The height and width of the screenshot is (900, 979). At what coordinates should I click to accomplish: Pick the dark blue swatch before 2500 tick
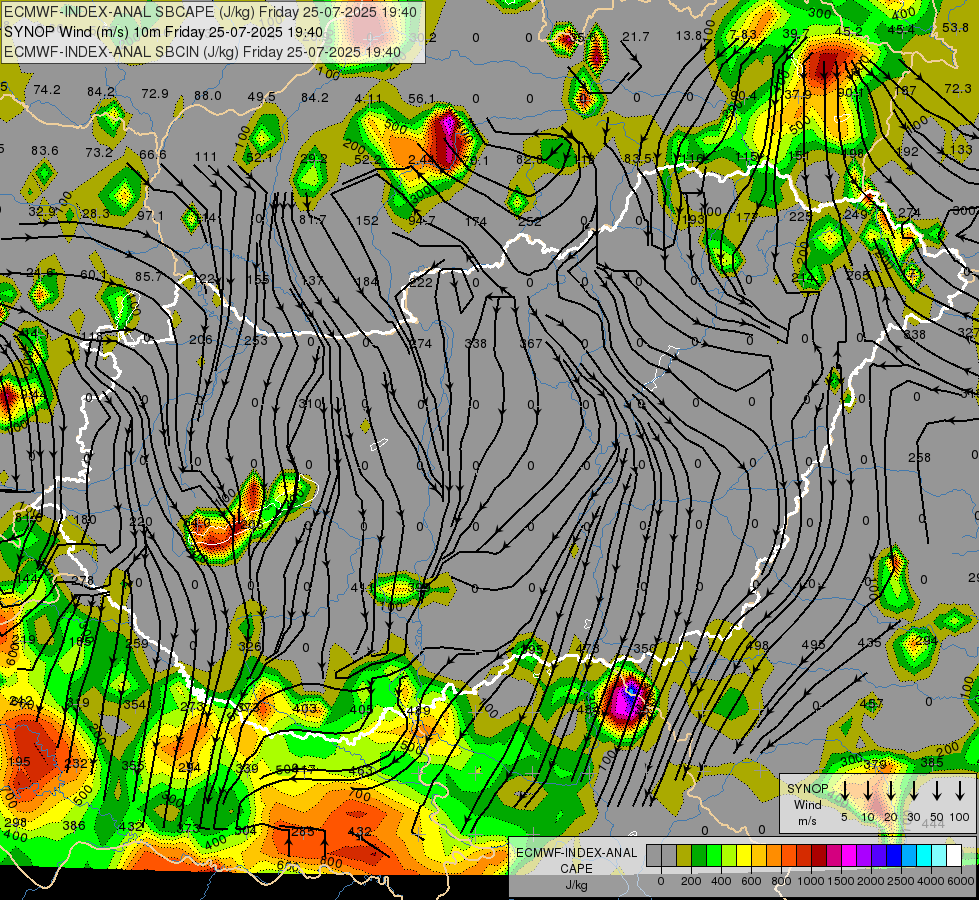894,856
